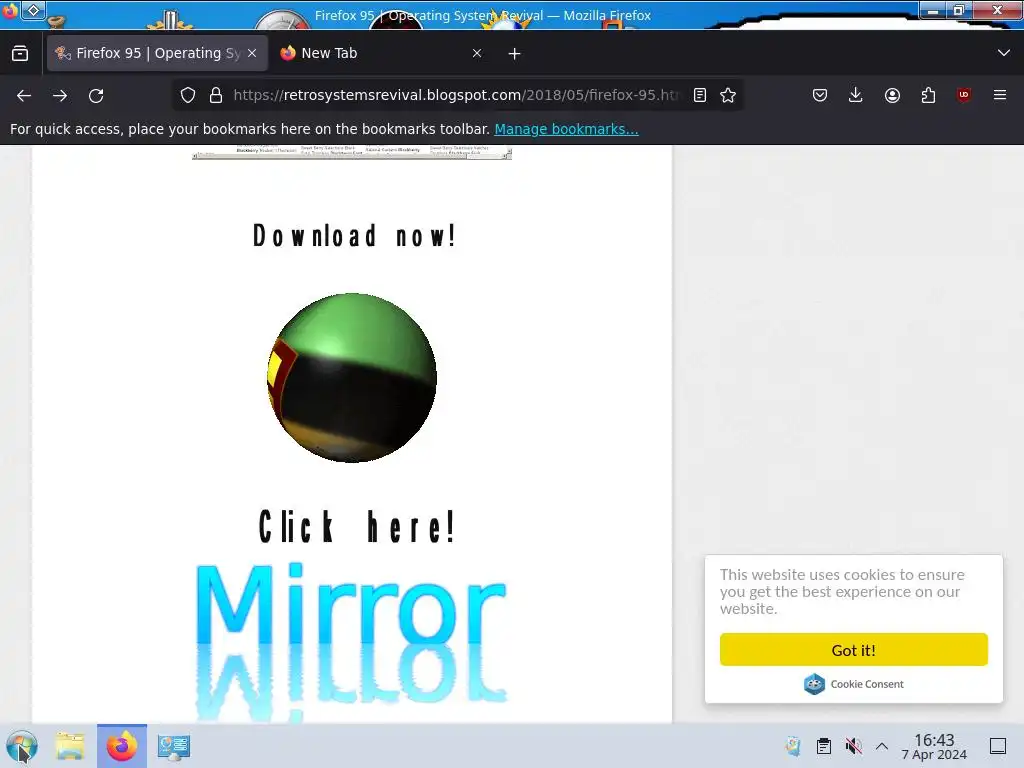The width and height of the screenshot is (1024, 768).
Task: Reload the current page
Action: click(96, 95)
